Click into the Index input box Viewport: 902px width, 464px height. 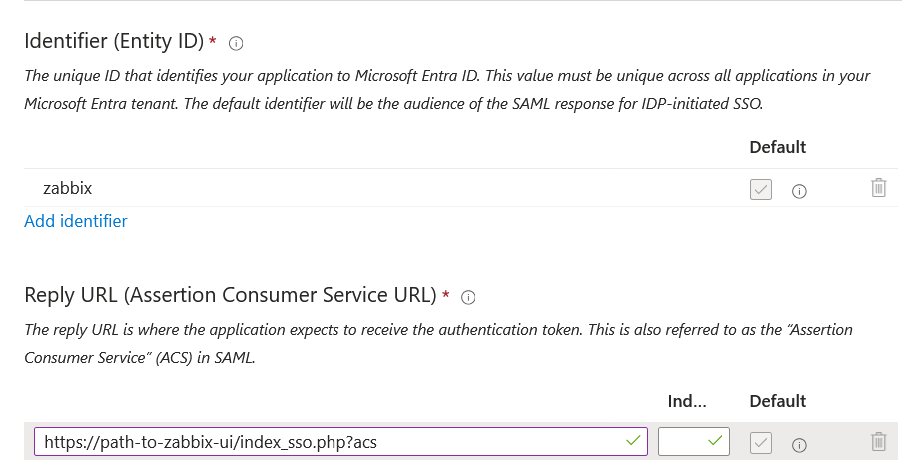click(x=685, y=441)
